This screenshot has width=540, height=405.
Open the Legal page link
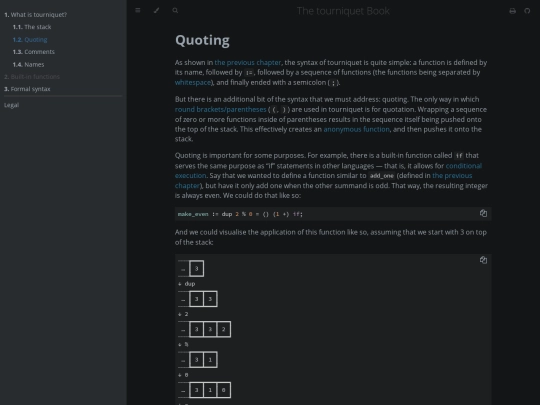click(x=11, y=105)
